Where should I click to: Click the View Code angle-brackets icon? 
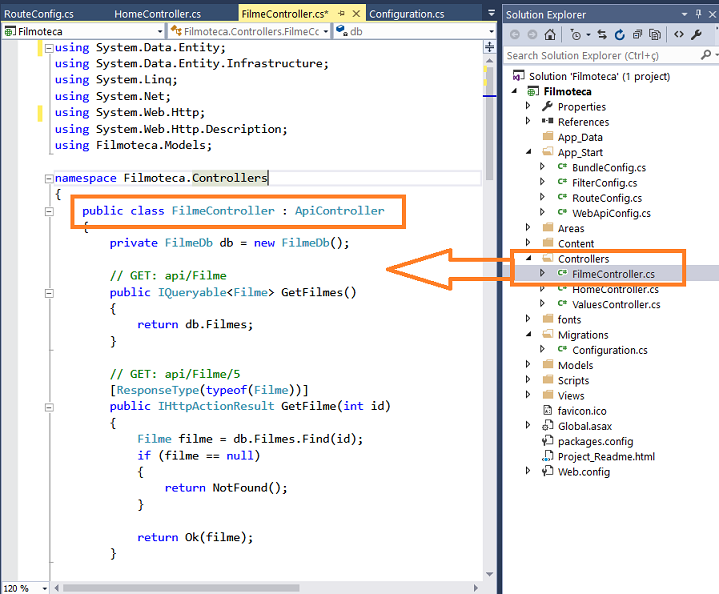pyautogui.click(x=679, y=35)
